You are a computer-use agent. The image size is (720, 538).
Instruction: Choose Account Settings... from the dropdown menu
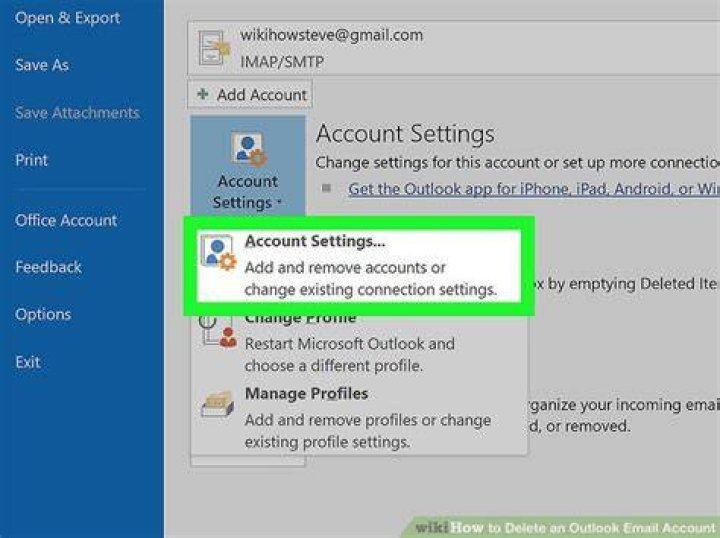pyautogui.click(x=359, y=266)
